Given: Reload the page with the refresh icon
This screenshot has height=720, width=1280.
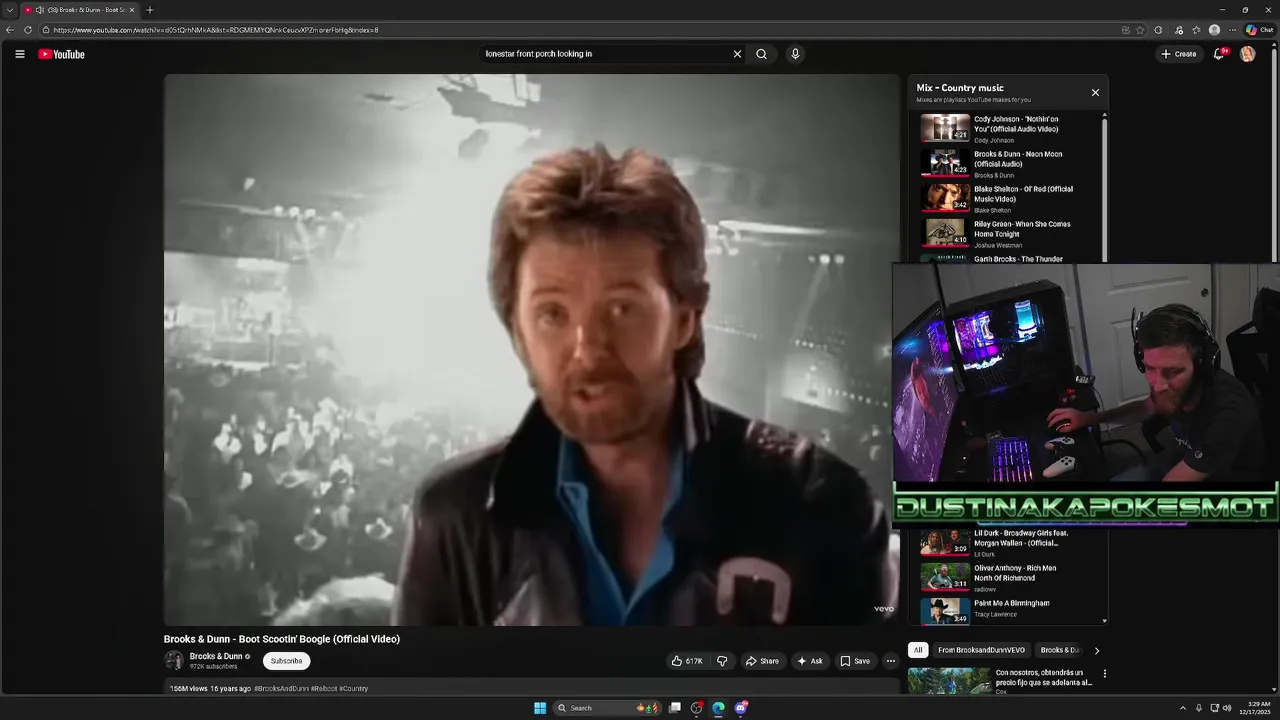Looking at the screenshot, I should pos(27,30).
